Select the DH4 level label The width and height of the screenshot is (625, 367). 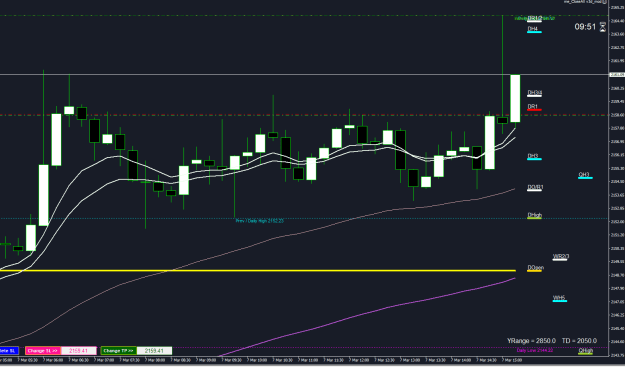pyautogui.click(x=534, y=29)
